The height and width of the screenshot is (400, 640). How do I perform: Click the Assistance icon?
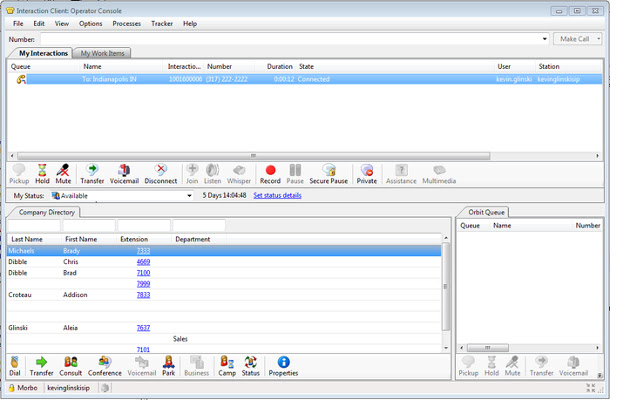(x=401, y=174)
